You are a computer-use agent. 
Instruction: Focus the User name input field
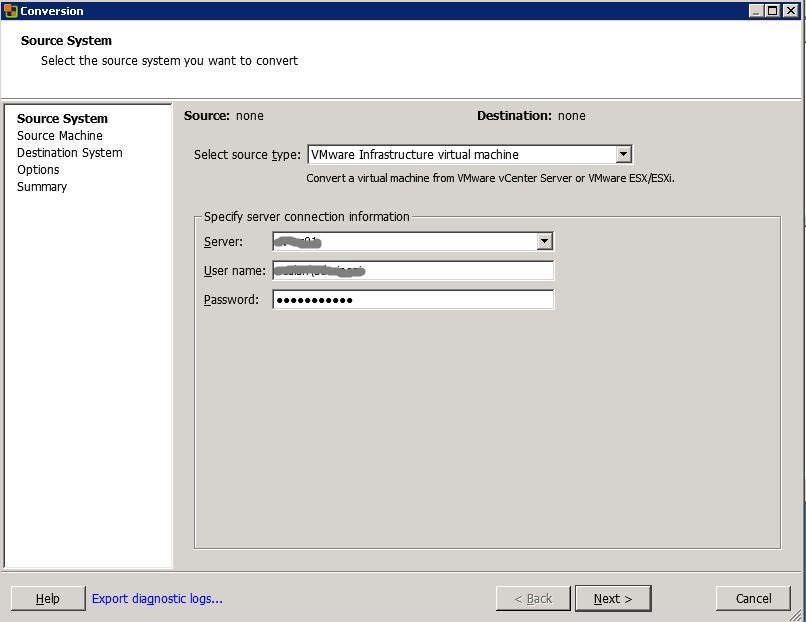tap(413, 270)
